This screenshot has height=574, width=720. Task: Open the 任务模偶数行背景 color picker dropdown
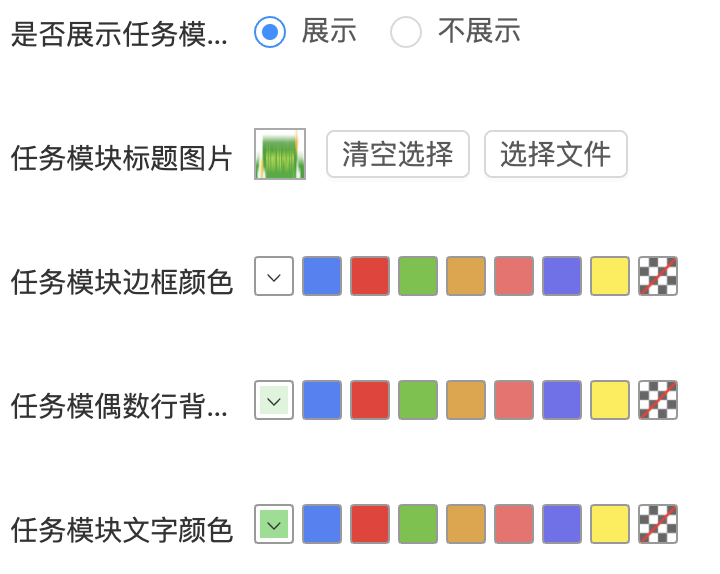[x=274, y=400]
